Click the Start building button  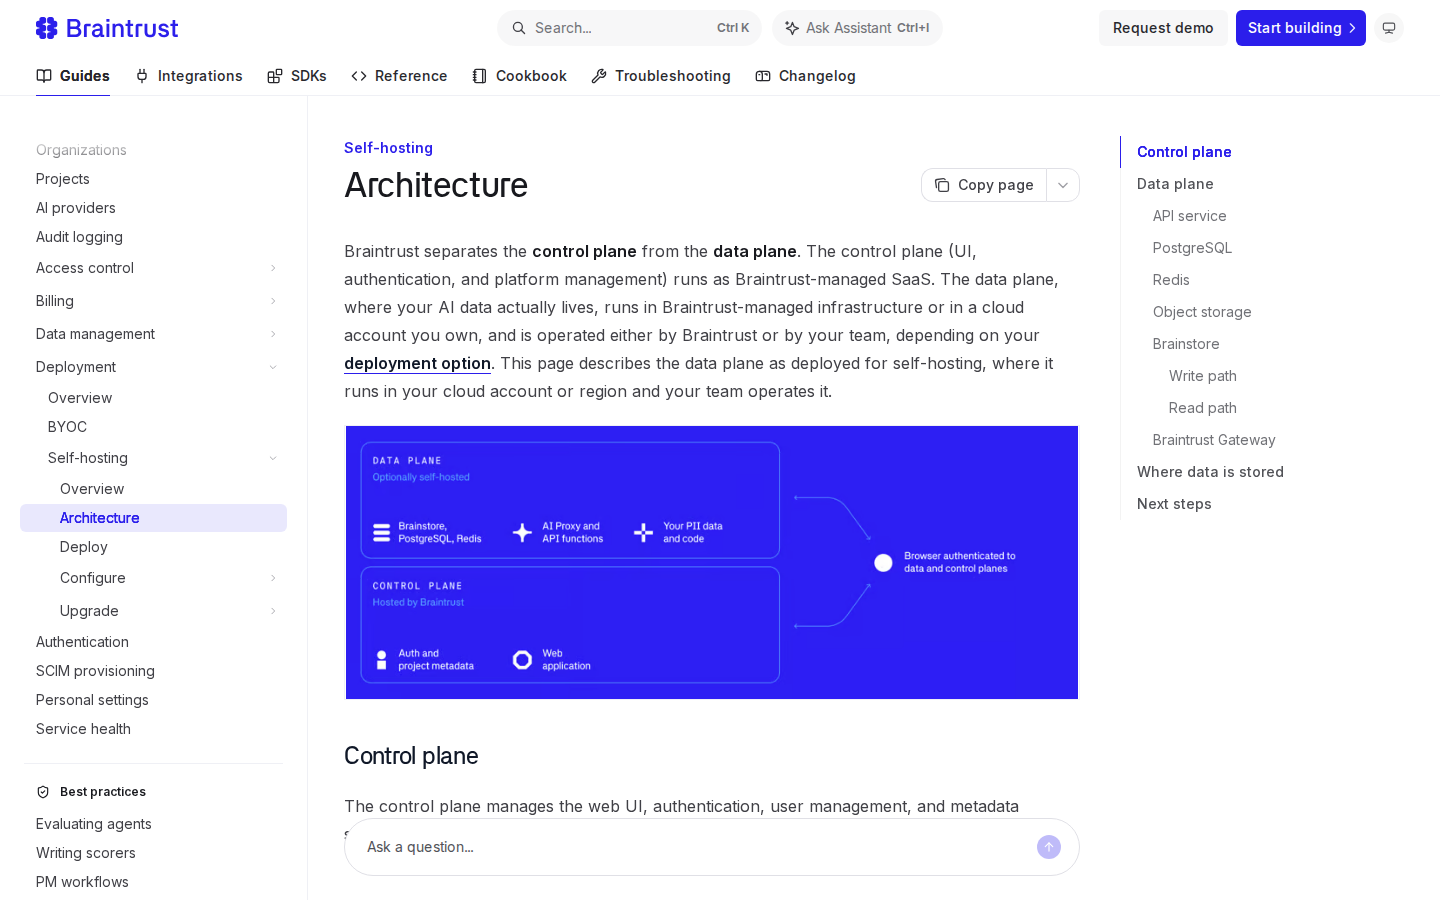click(1301, 28)
